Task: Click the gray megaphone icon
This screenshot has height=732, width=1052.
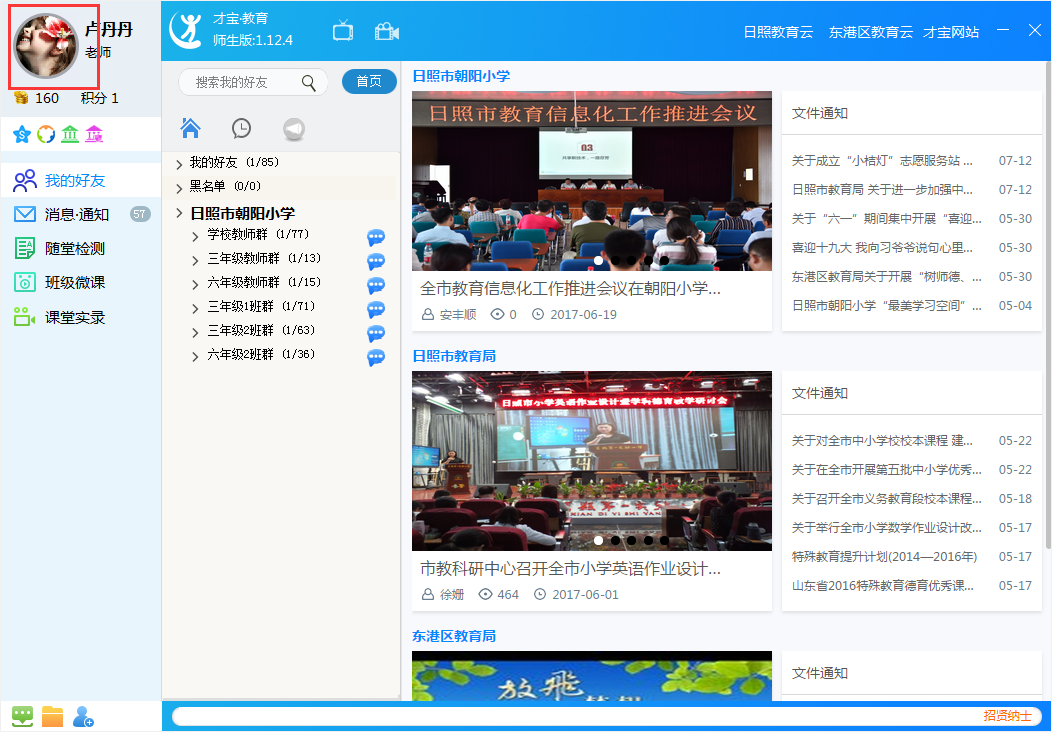Action: (x=294, y=129)
